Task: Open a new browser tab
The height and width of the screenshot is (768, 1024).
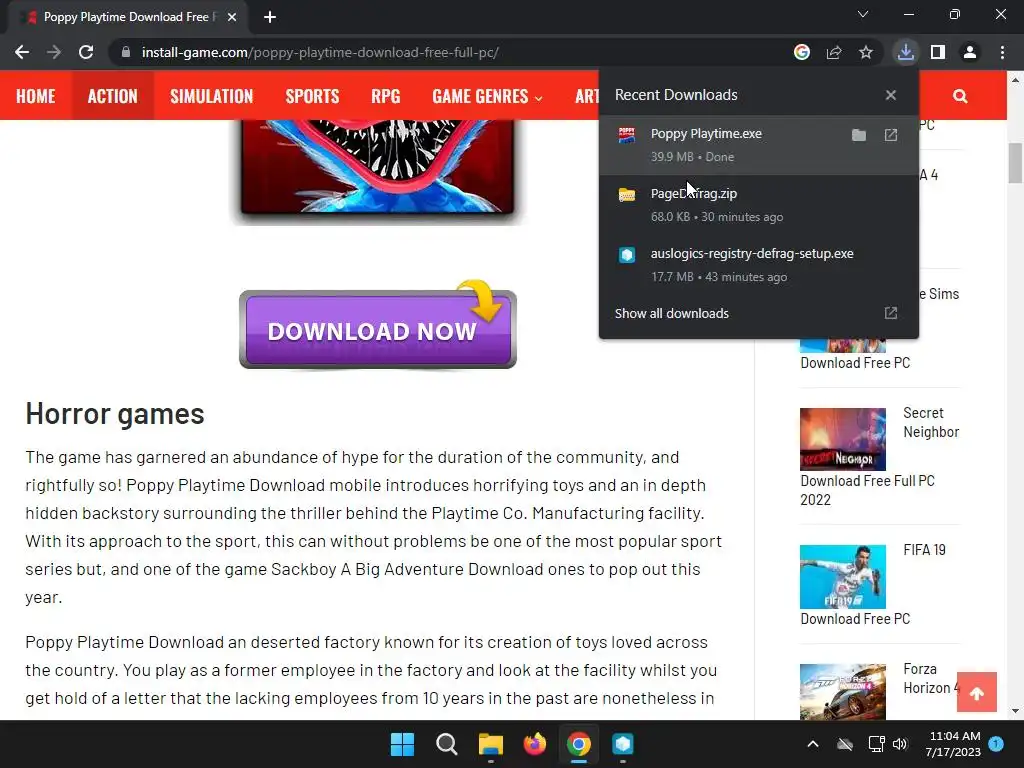Action: click(270, 17)
